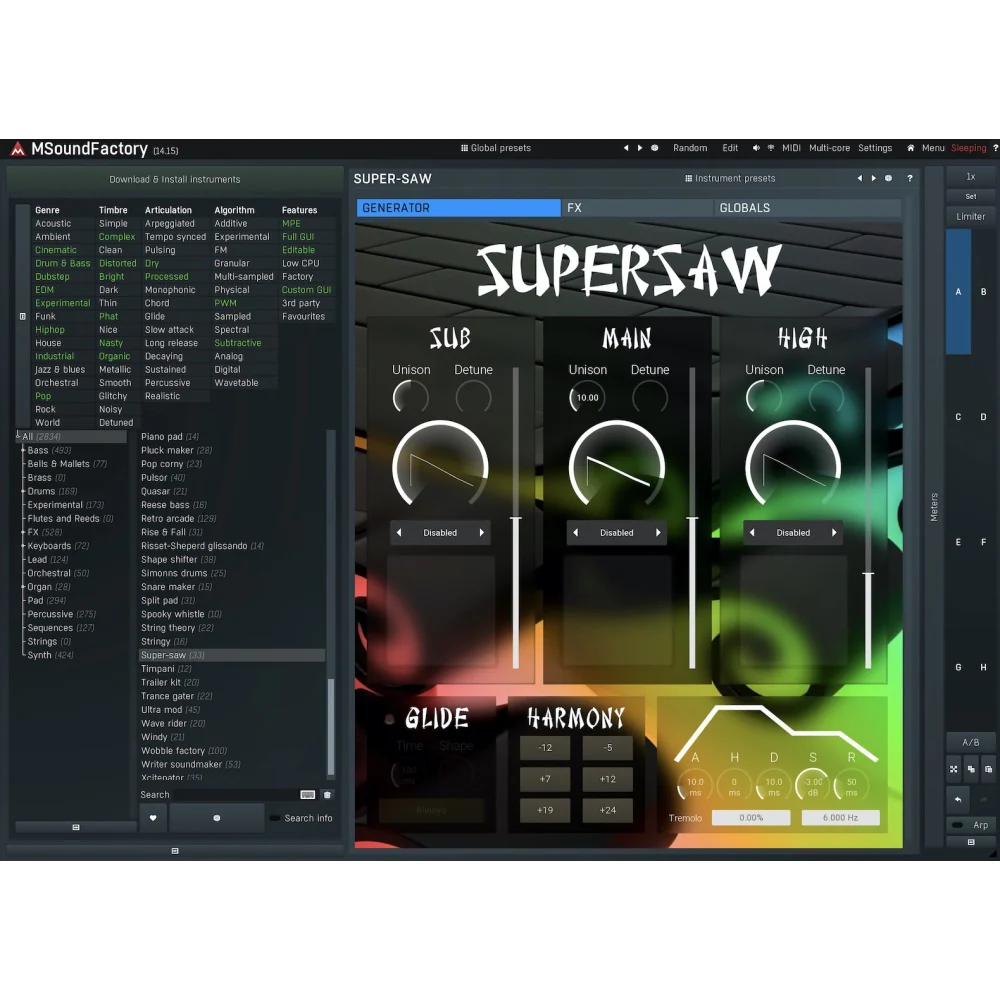Open the Edit menu

click(730, 148)
